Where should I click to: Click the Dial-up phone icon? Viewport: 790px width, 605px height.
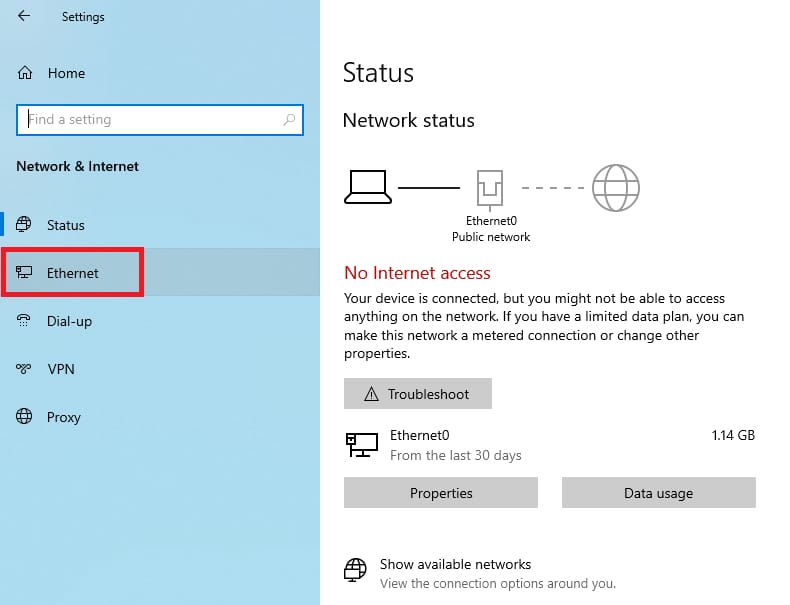pyautogui.click(x=24, y=320)
